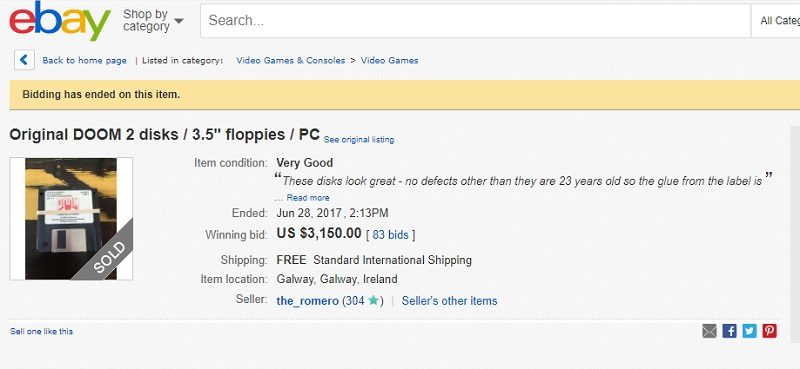Open the Video Games breadcrumb link
Image resolution: width=800 pixels, height=369 pixels.
tap(389, 60)
